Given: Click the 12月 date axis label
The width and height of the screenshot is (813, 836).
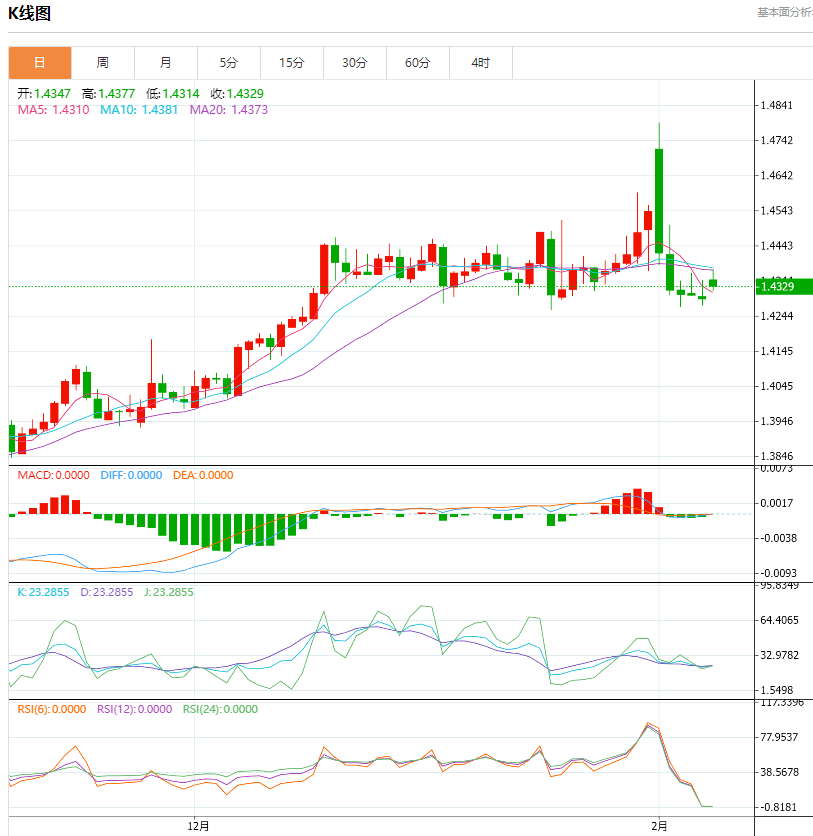Looking at the screenshot, I should point(198,826).
